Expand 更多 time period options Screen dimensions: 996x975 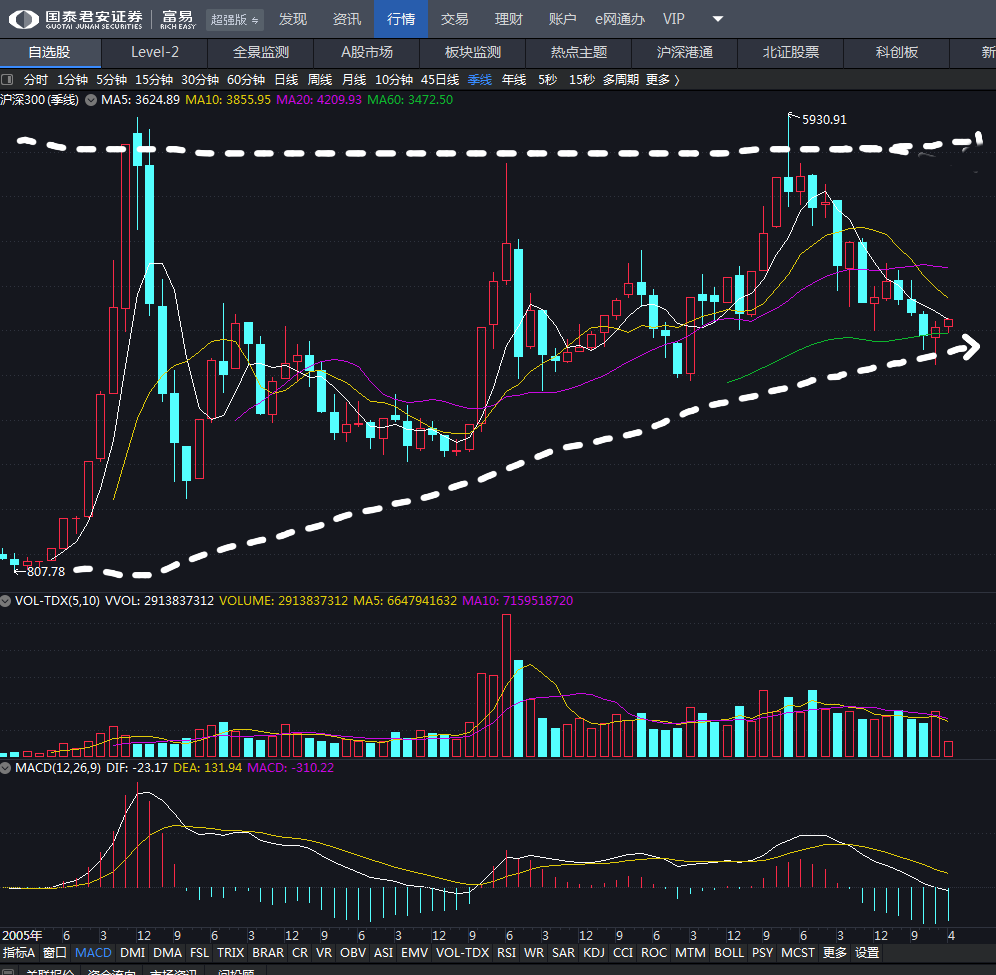[x=662, y=80]
